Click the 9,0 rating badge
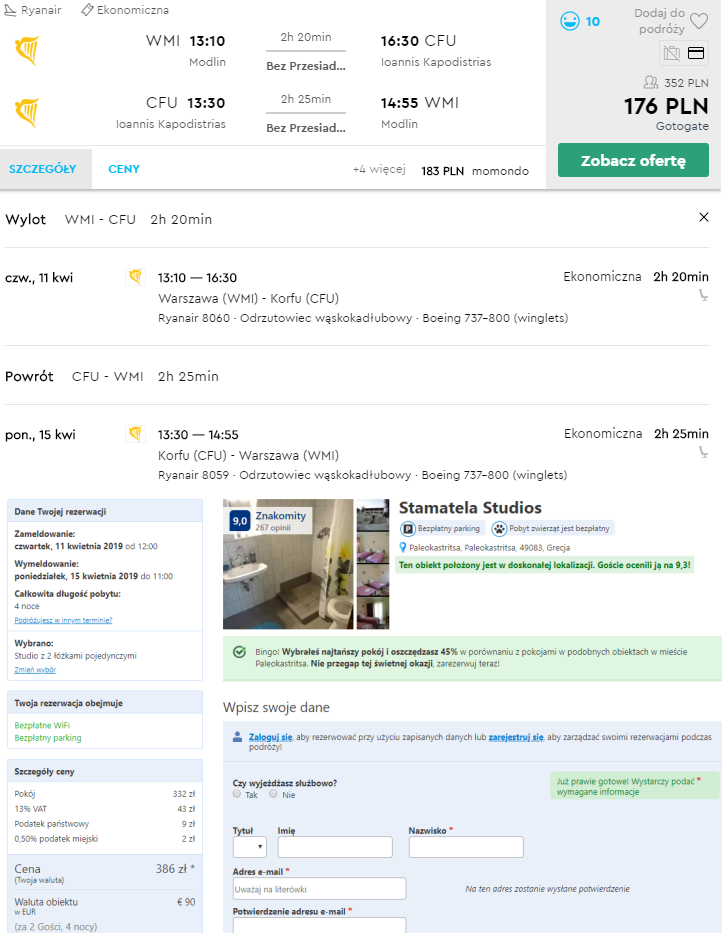722x933 pixels. 240,521
